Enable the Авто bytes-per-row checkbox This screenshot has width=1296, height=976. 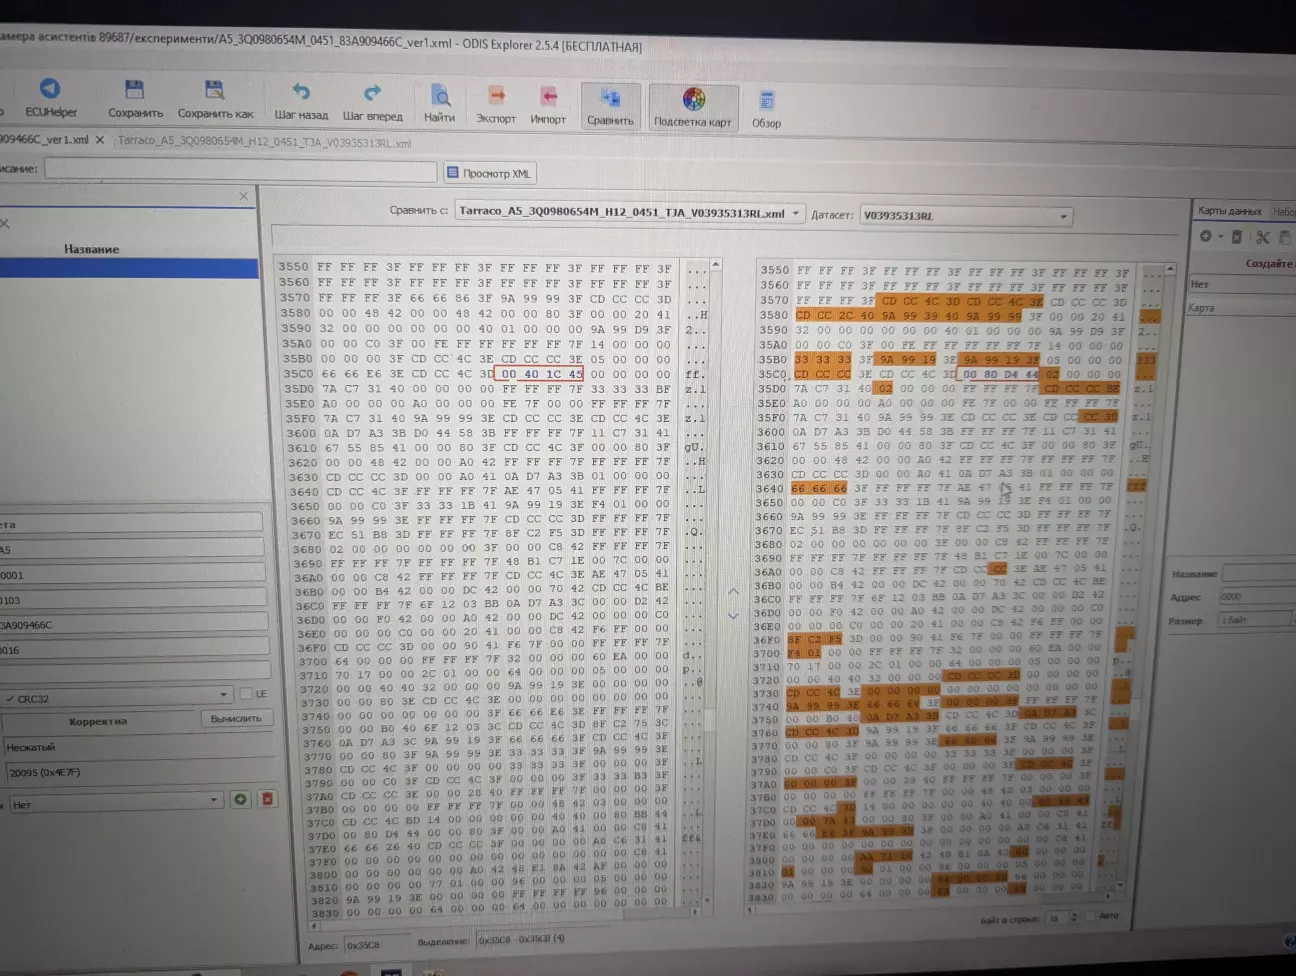(1090, 916)
